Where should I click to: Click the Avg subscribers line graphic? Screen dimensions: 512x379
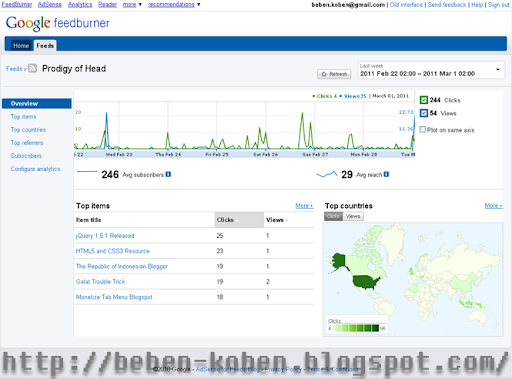87,172
